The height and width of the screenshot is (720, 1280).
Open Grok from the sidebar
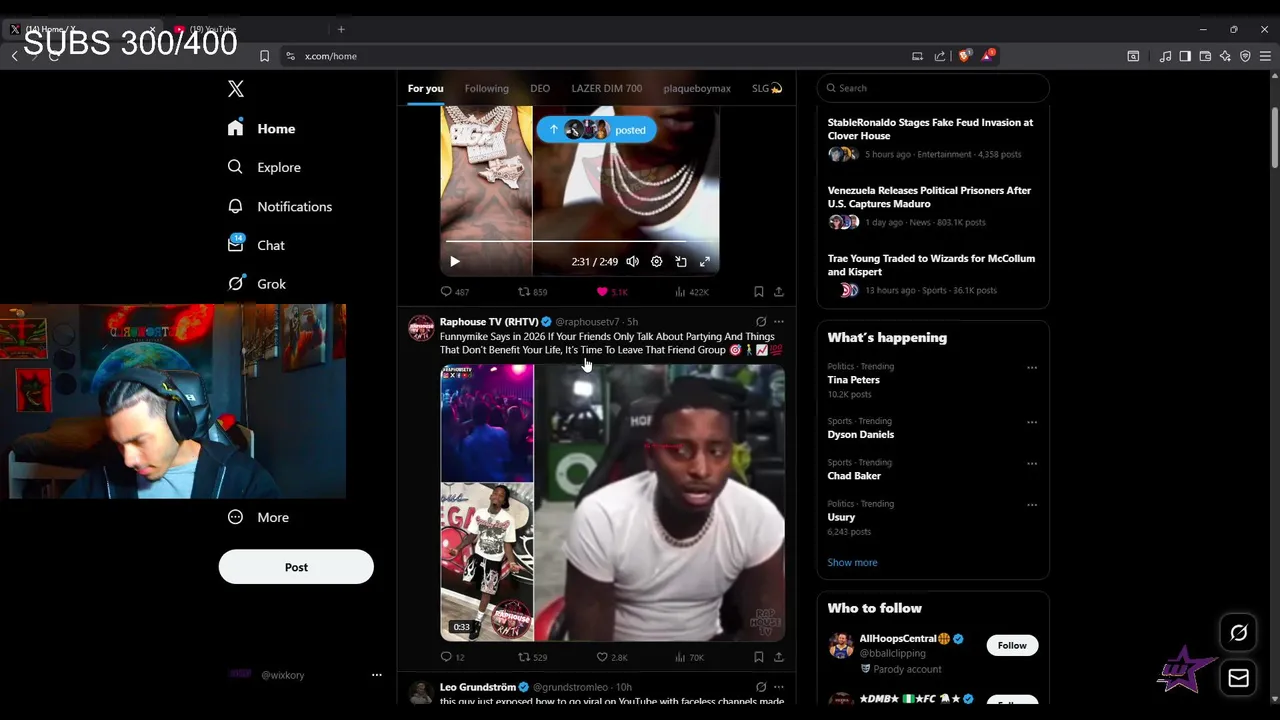[257, 284]
